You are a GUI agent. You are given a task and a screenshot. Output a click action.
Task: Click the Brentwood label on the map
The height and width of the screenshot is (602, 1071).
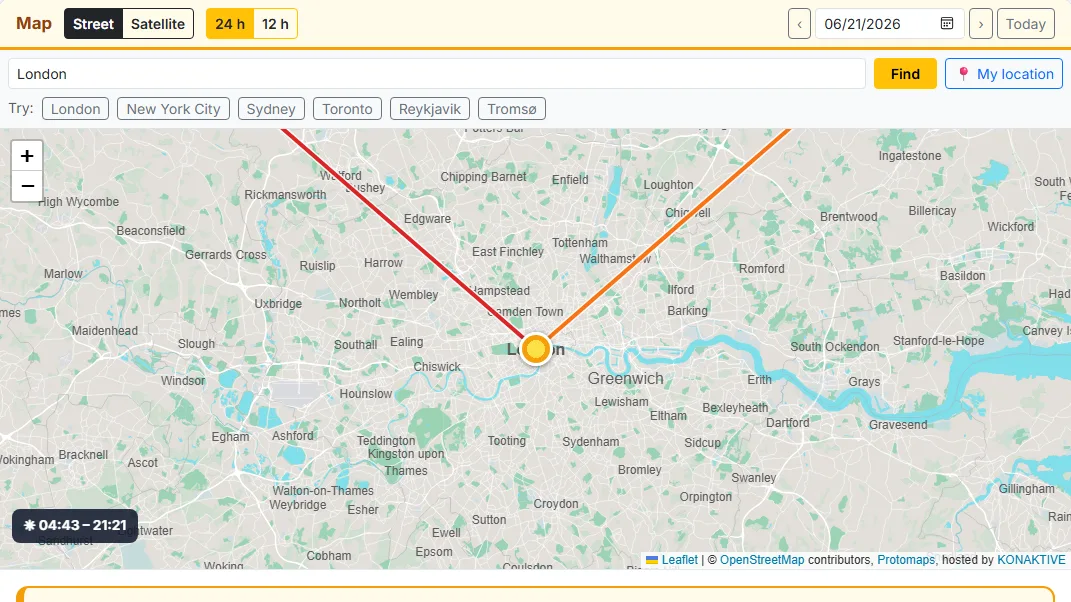coord(849,217)
